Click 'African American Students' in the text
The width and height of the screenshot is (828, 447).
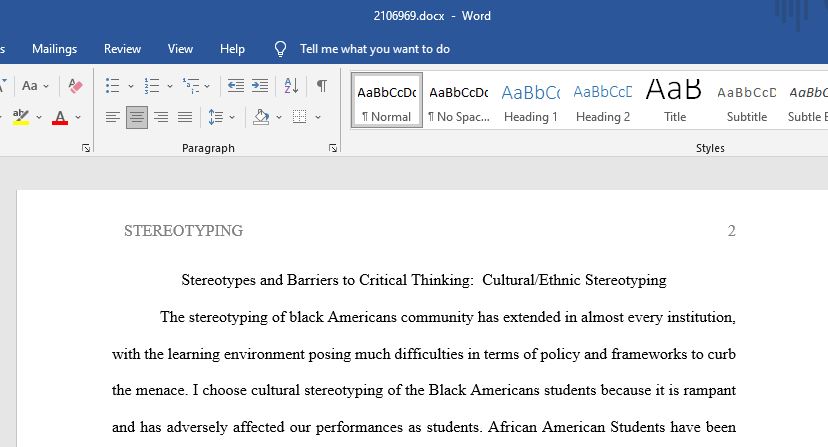click(x=576, y=427)
